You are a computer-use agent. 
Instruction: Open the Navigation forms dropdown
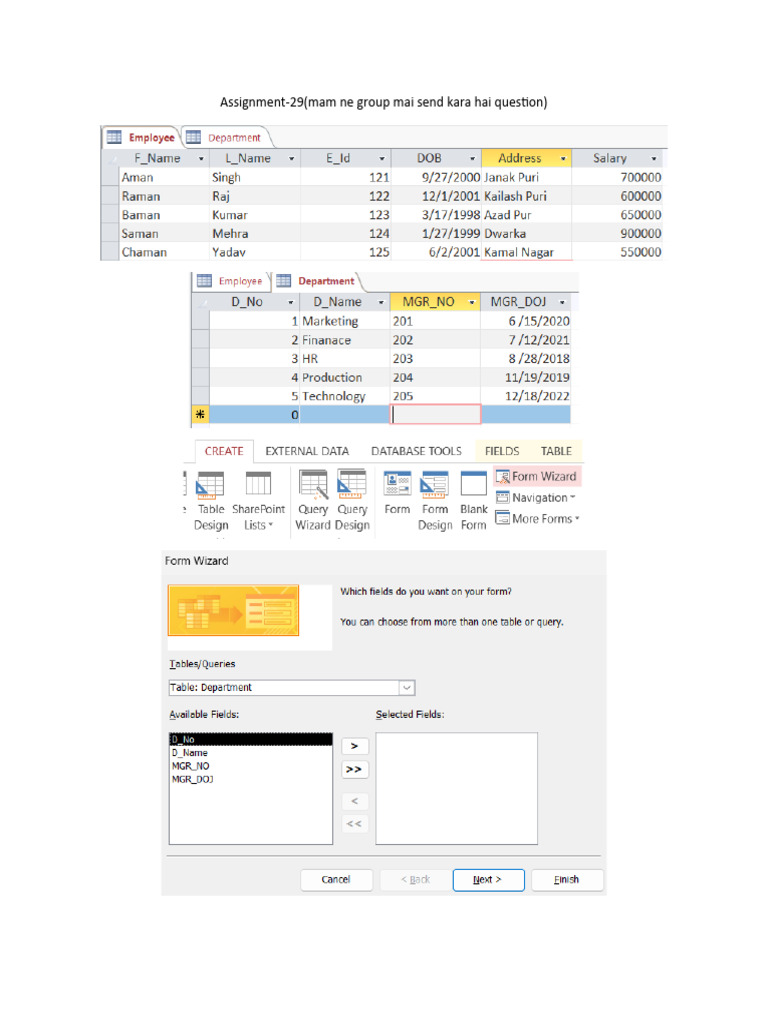tap(536, 498)
